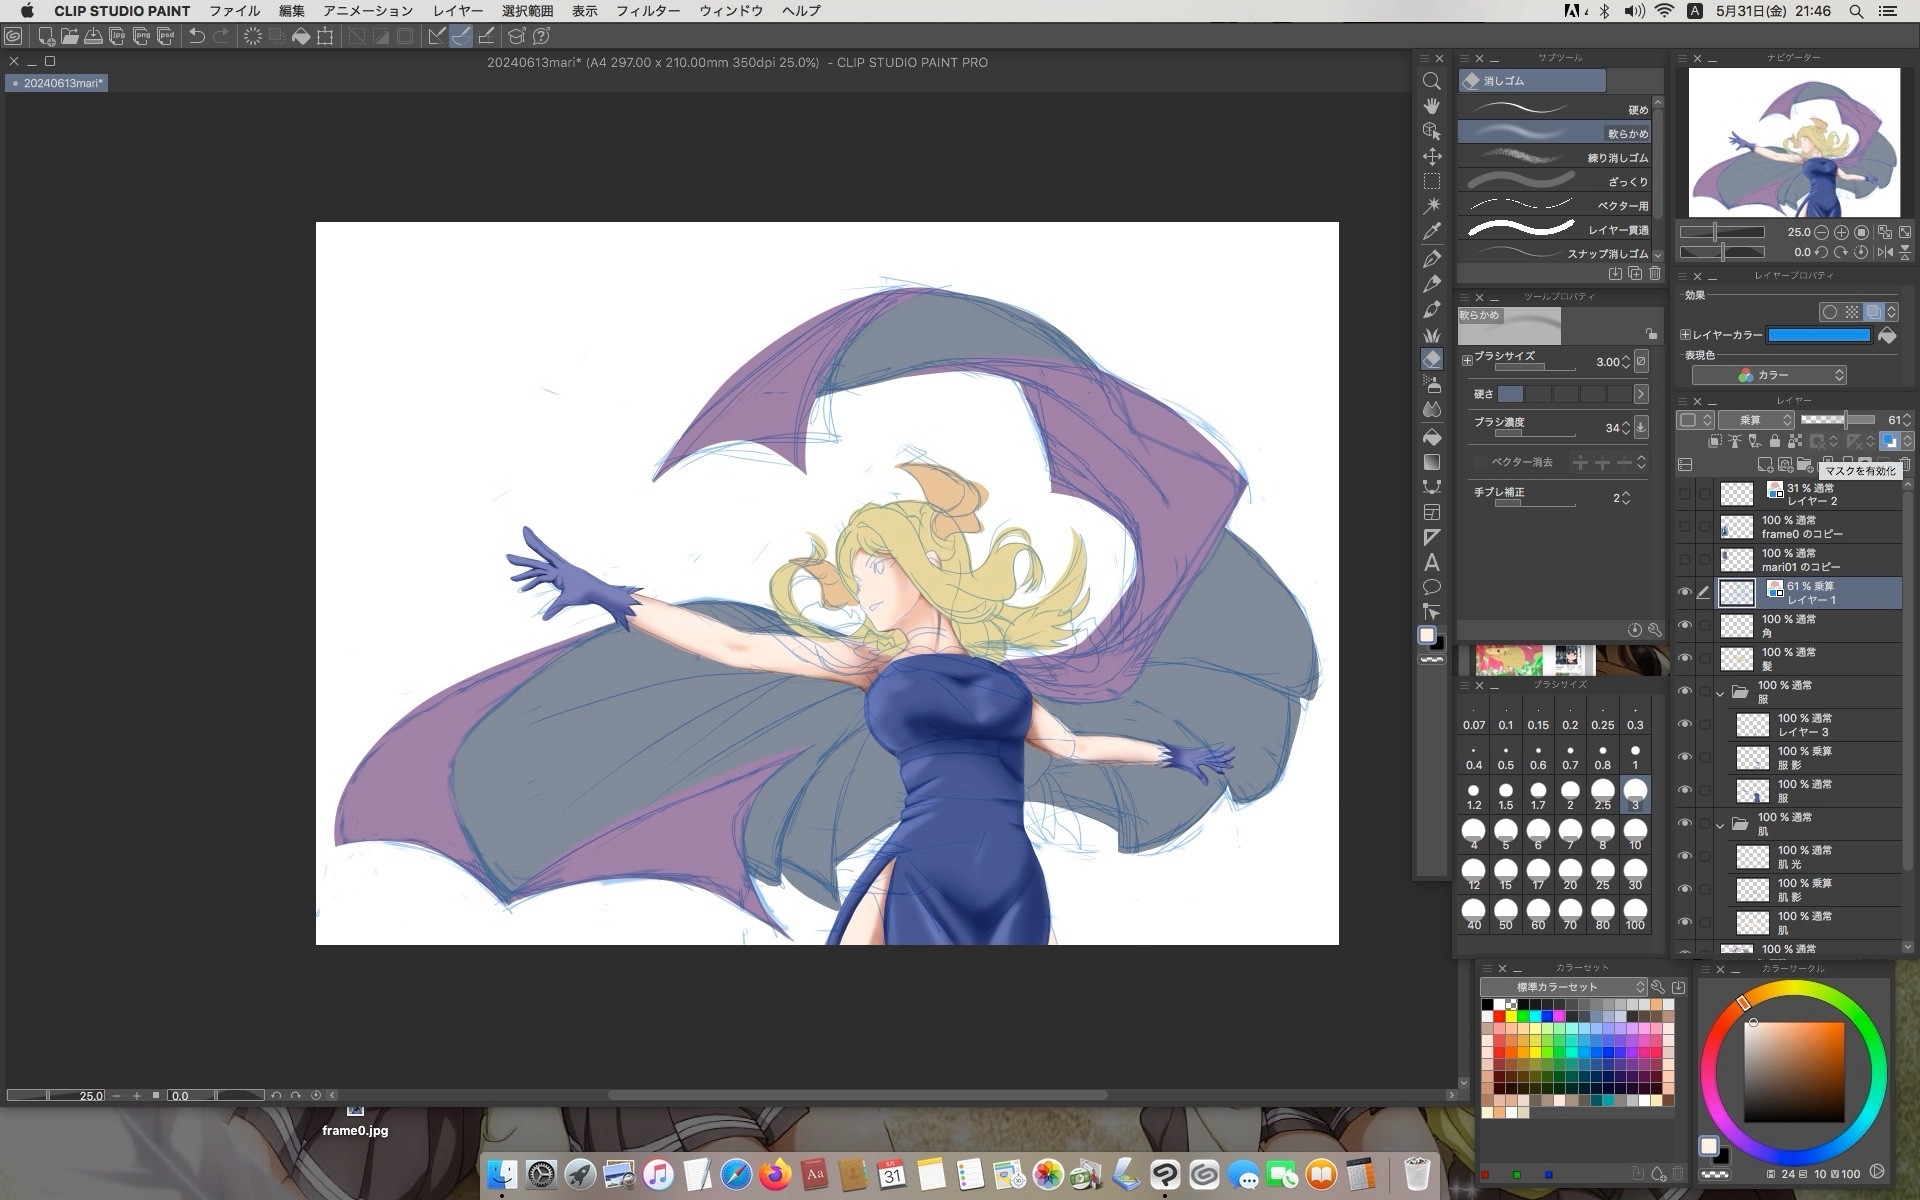Click the delete sub tool trash icon
Screen dimensions: 1920x1200
[x=1655, y=273]
